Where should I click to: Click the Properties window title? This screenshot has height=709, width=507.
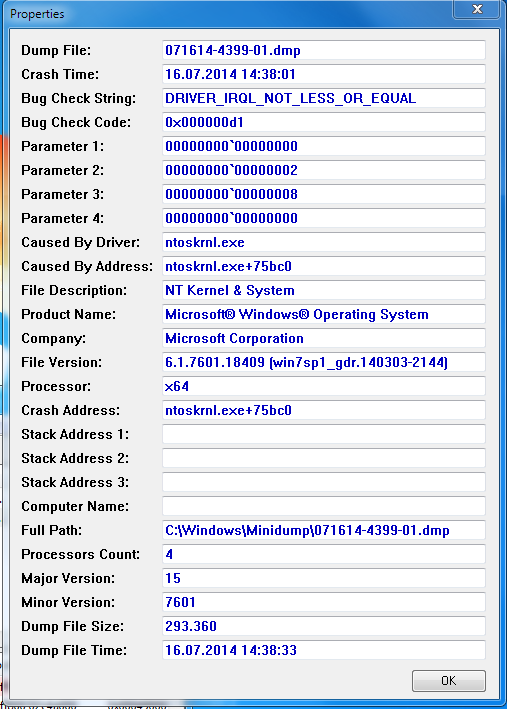click(37, 14)
